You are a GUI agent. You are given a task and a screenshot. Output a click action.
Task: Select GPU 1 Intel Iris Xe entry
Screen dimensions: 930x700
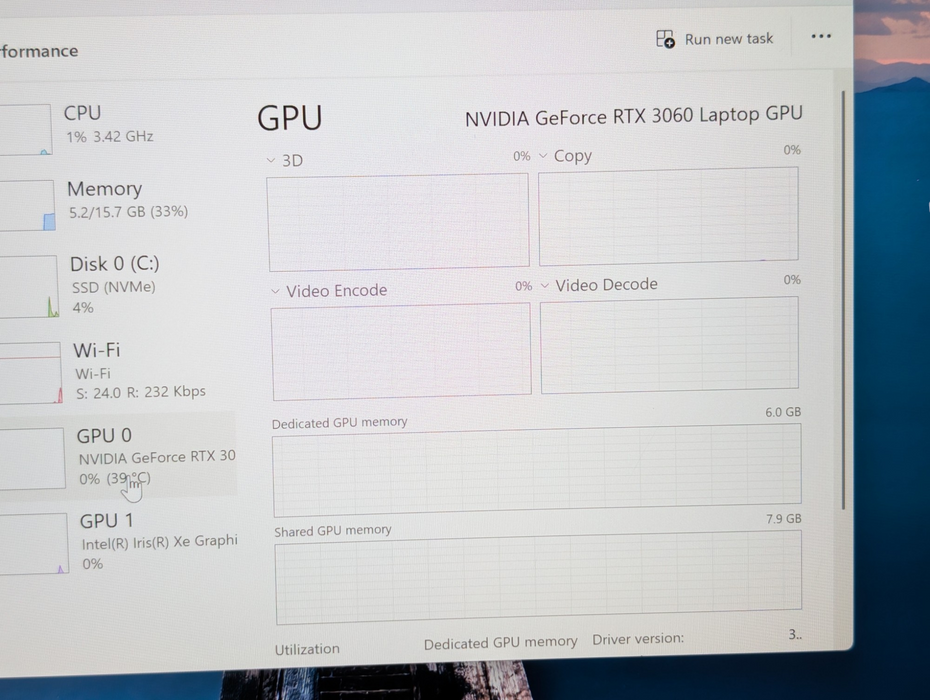point(119,543)
